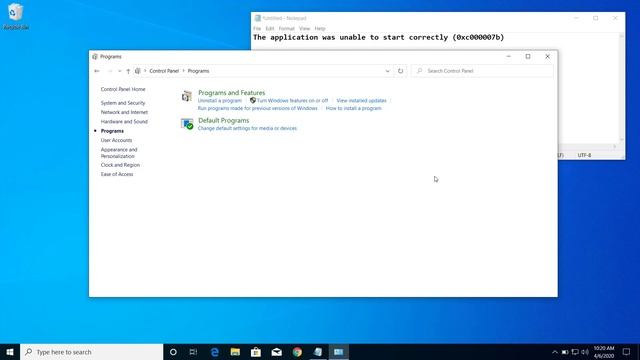Click the error text in Notepad
Image resolution: width=640 pixels, height=360 pixels.
click(378, 37)
